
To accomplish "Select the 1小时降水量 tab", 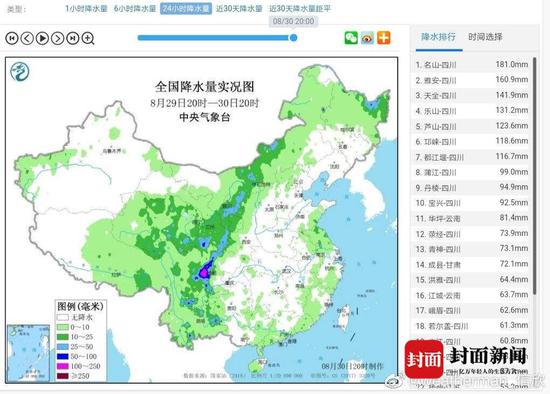I will click(86, 9).
